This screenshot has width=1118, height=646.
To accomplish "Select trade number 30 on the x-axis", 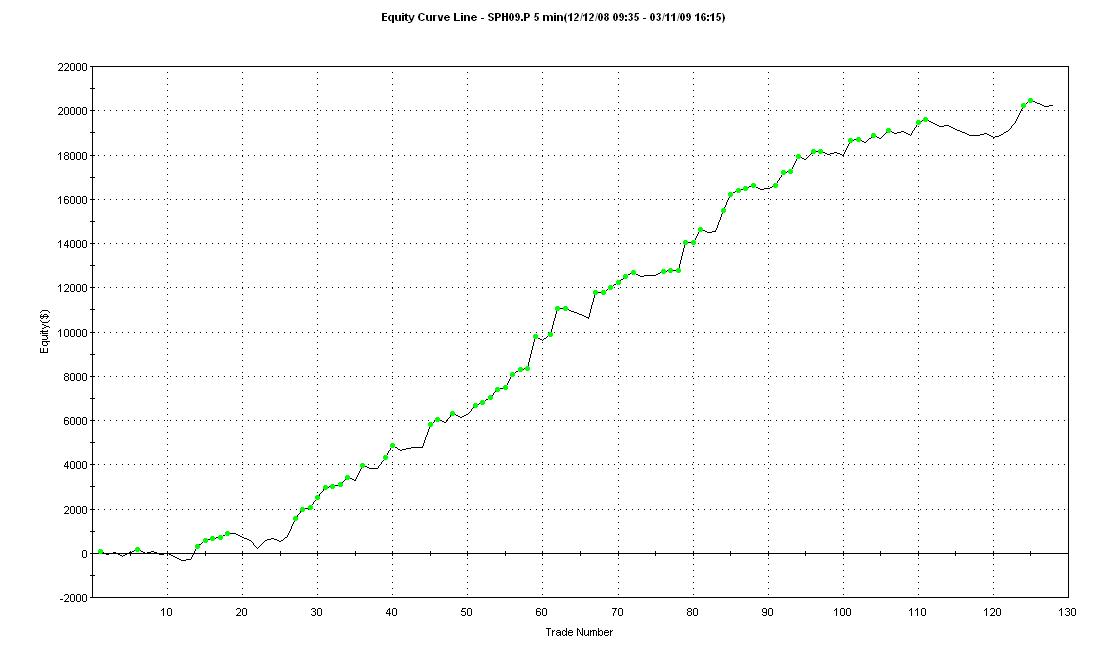I will [317, 612].
